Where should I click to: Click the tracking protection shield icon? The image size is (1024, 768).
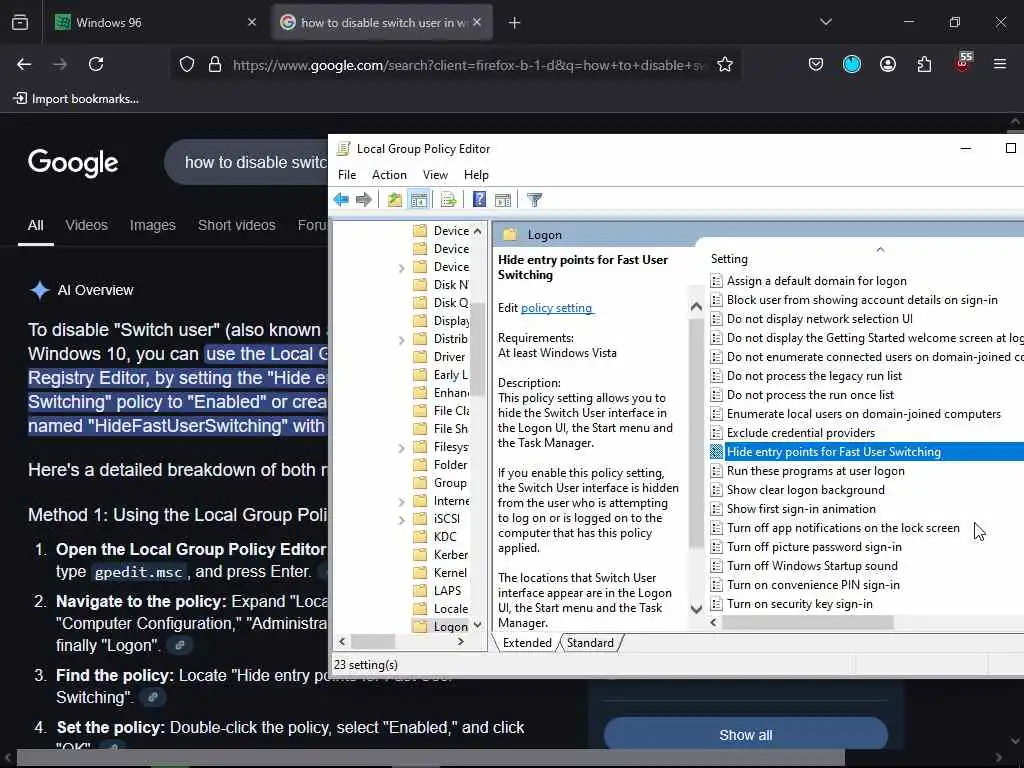(x=187, y=64)
